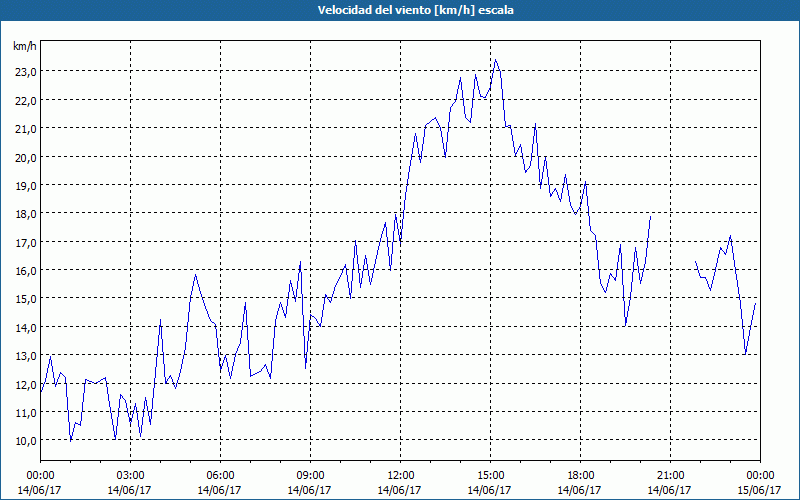Click the "18,0" y-axis label
Viewport: 800px width, 500px height.
click(x=26, y=214)
